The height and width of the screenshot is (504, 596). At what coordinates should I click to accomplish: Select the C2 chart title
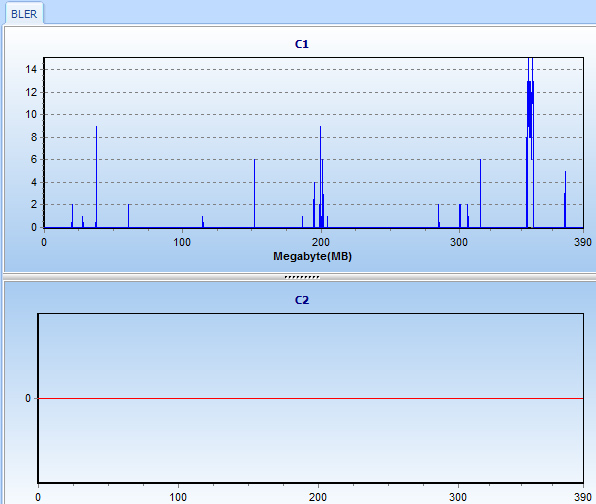click(302, 300)
